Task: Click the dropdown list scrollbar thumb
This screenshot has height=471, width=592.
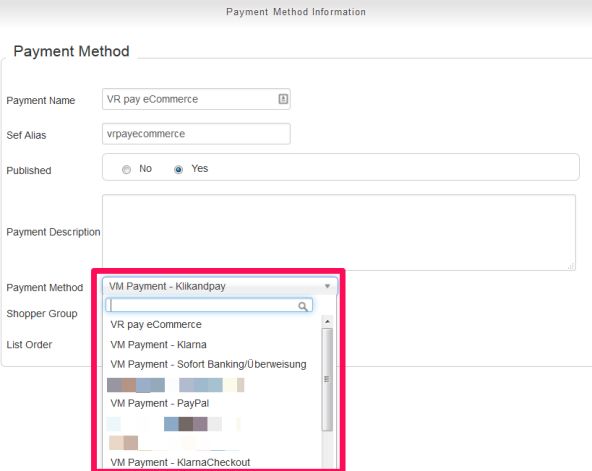Action: click(327, 379)
